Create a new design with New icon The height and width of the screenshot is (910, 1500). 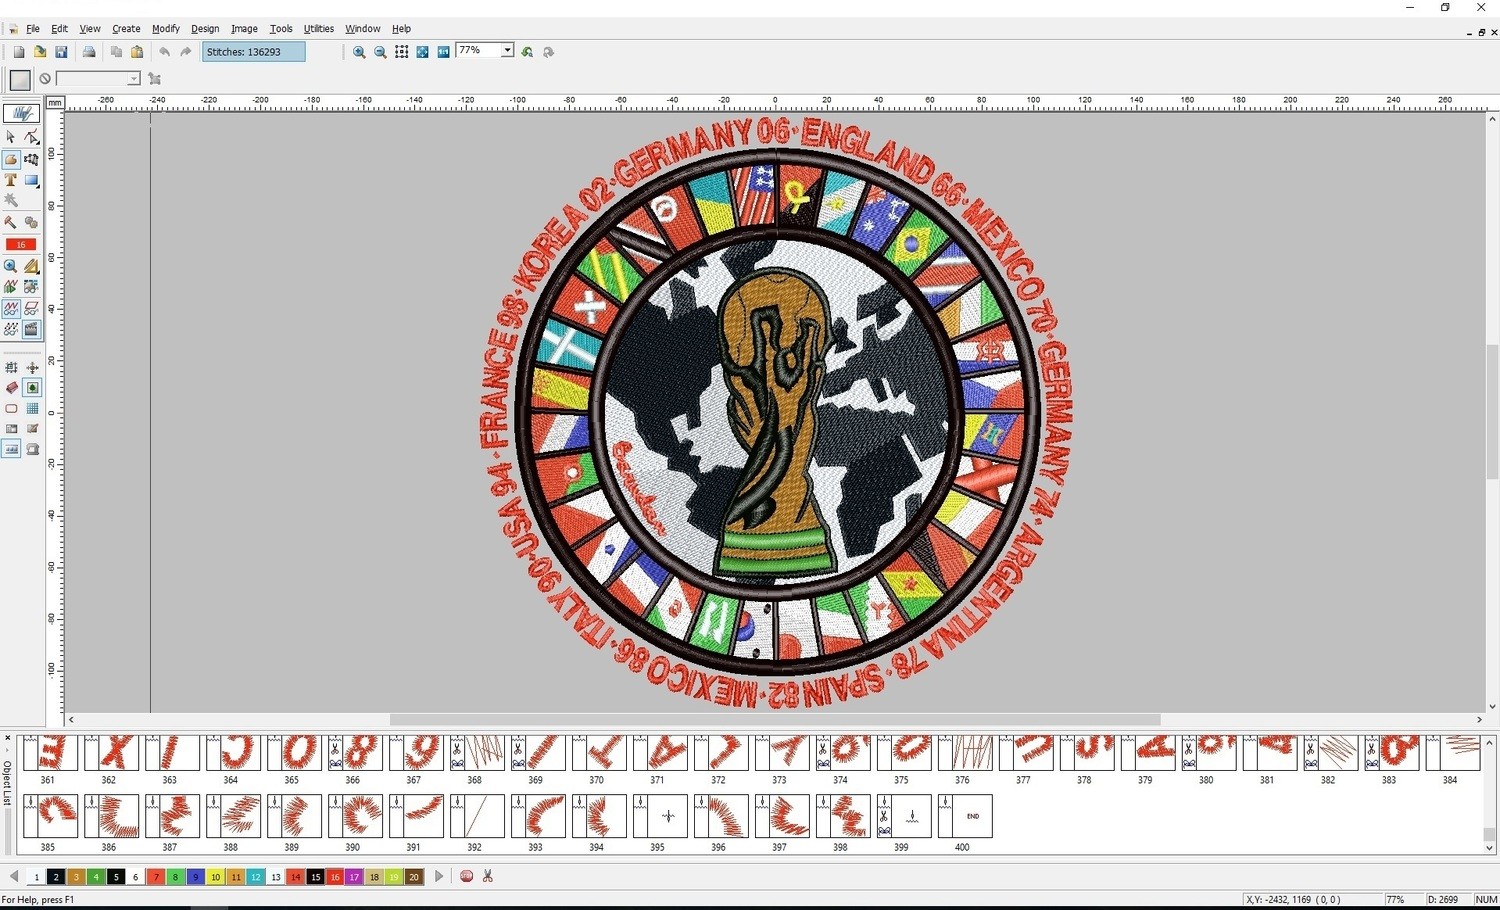pyautogui.click(x=19, y=52)
